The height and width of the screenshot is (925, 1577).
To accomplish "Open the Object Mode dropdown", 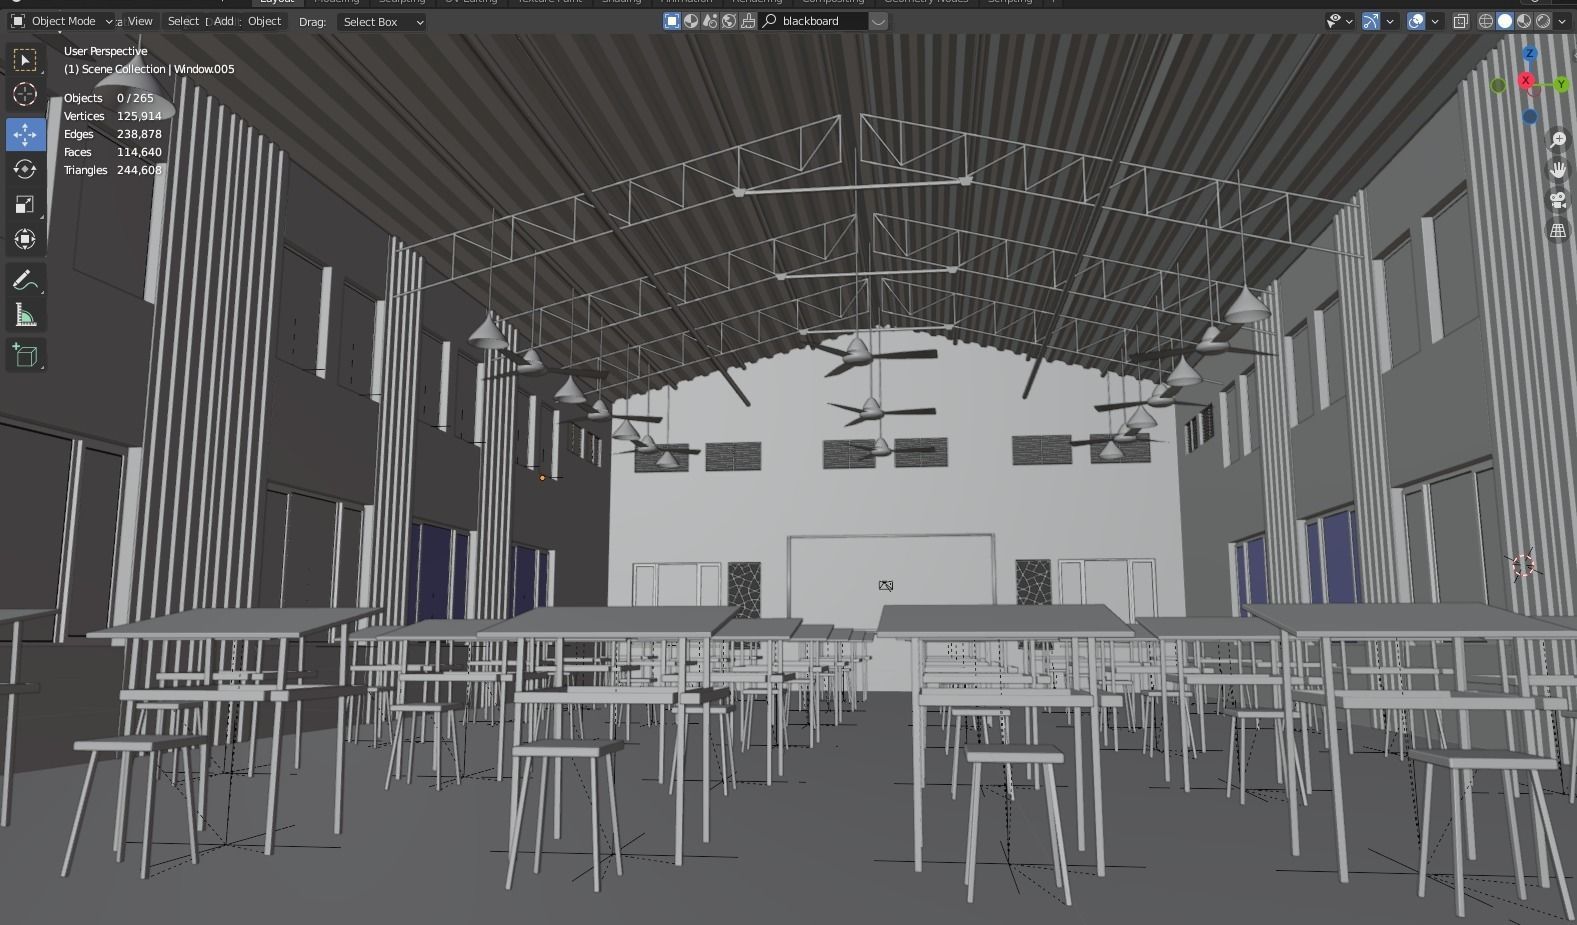I will pyautogui.click(x=62, y=21).
